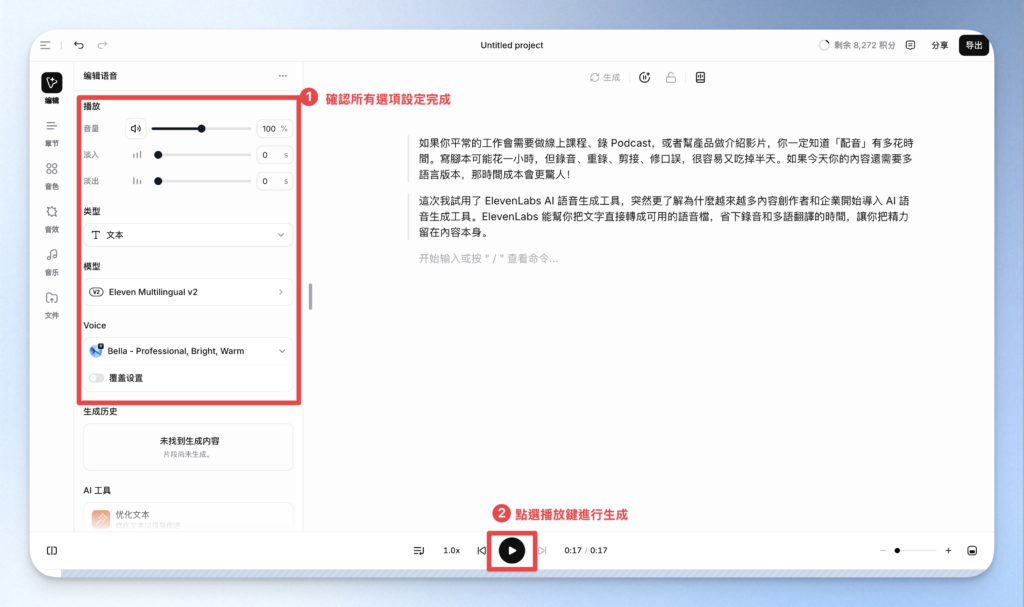
Task: Click the 剩余 8,272 积分 credits indicator
Action: pyautogui.click(x=857, y=45)
